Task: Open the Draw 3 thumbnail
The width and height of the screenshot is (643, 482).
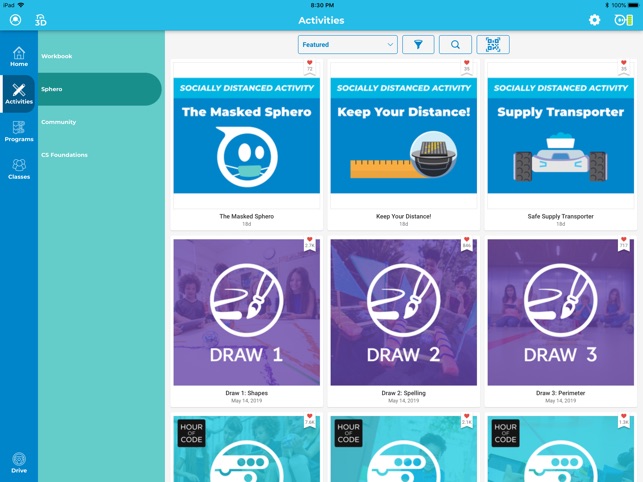Action: [561, 312]
